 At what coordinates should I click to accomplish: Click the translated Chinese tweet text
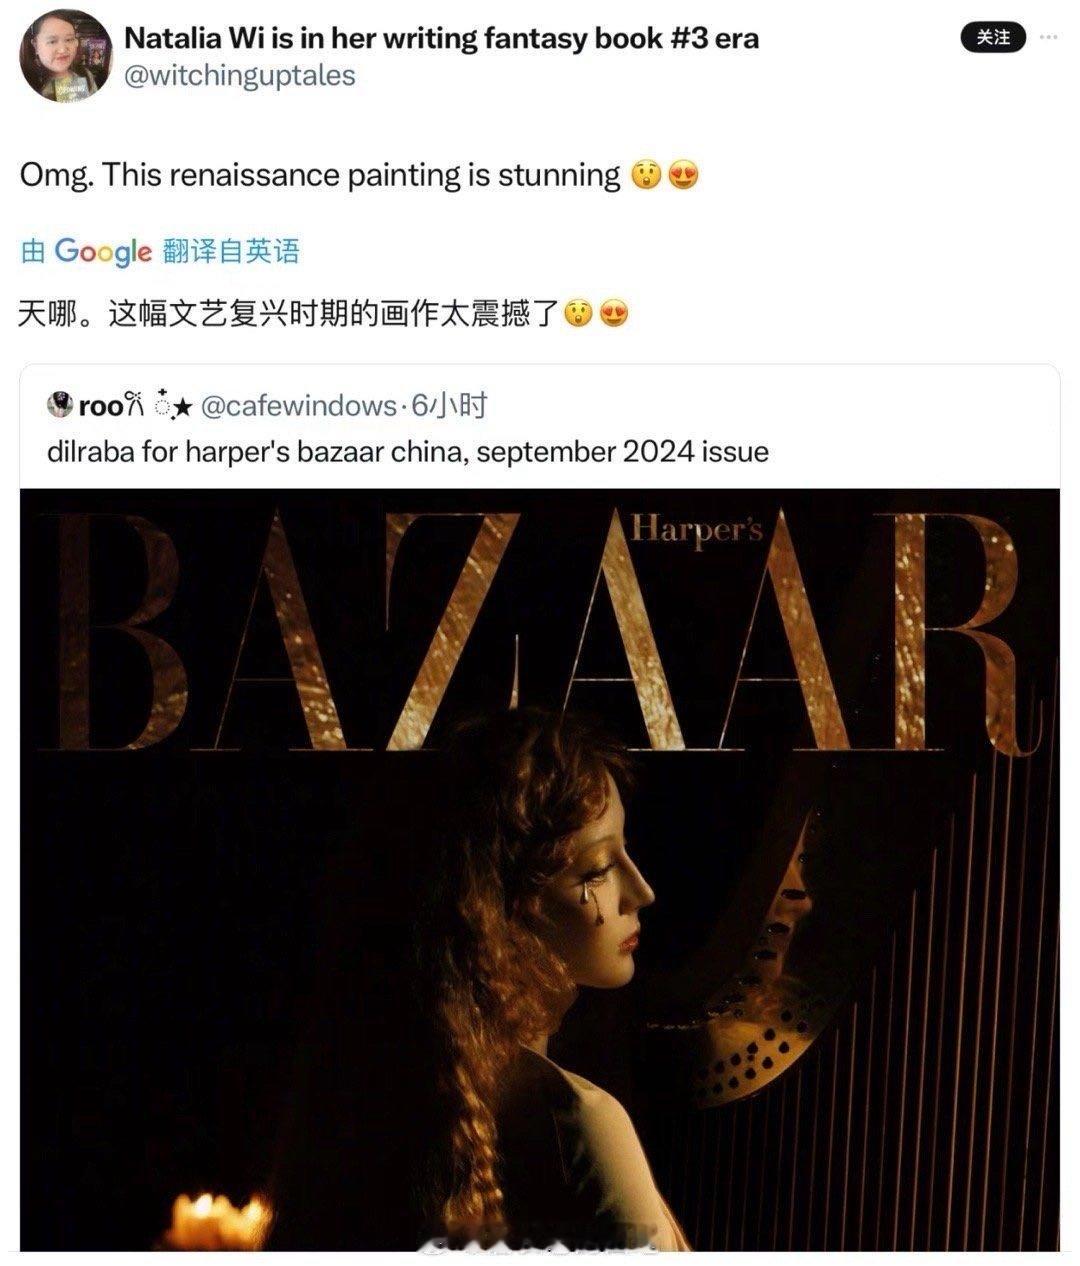pos(289,315)
